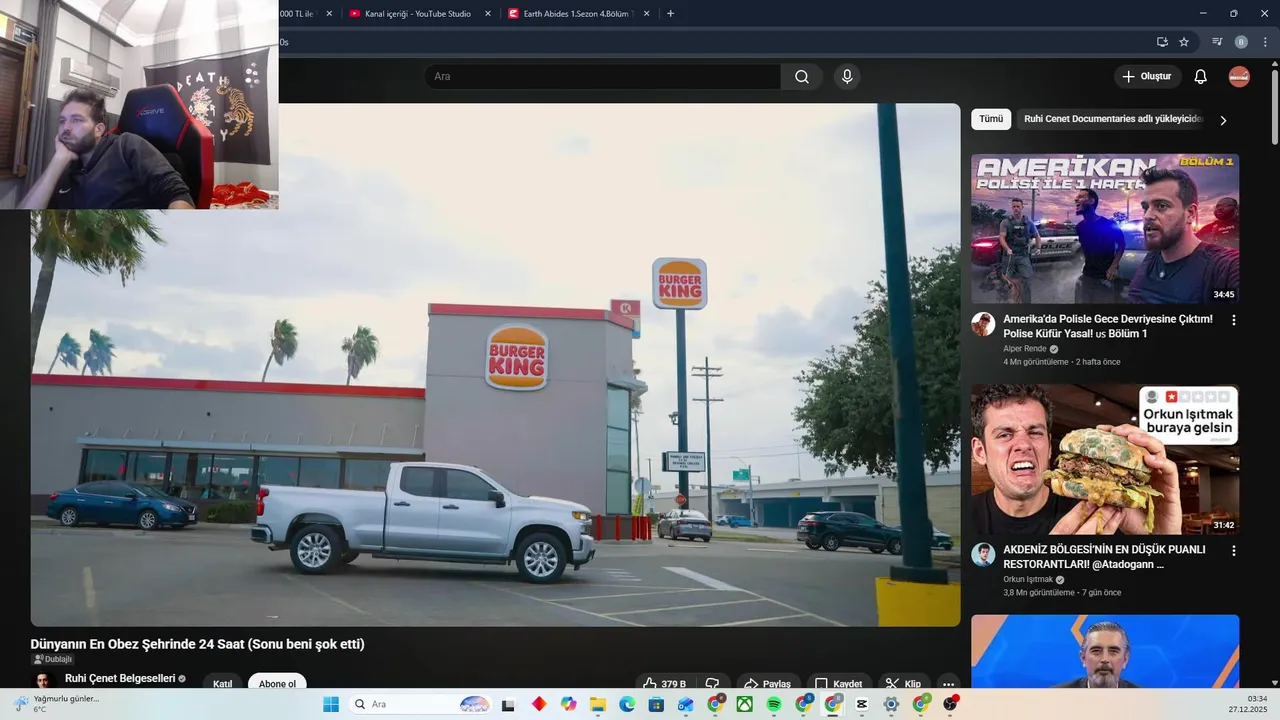Open the Windows Start menu
The width and height of the screenshot is (1280, 720).
coord(331,704)
